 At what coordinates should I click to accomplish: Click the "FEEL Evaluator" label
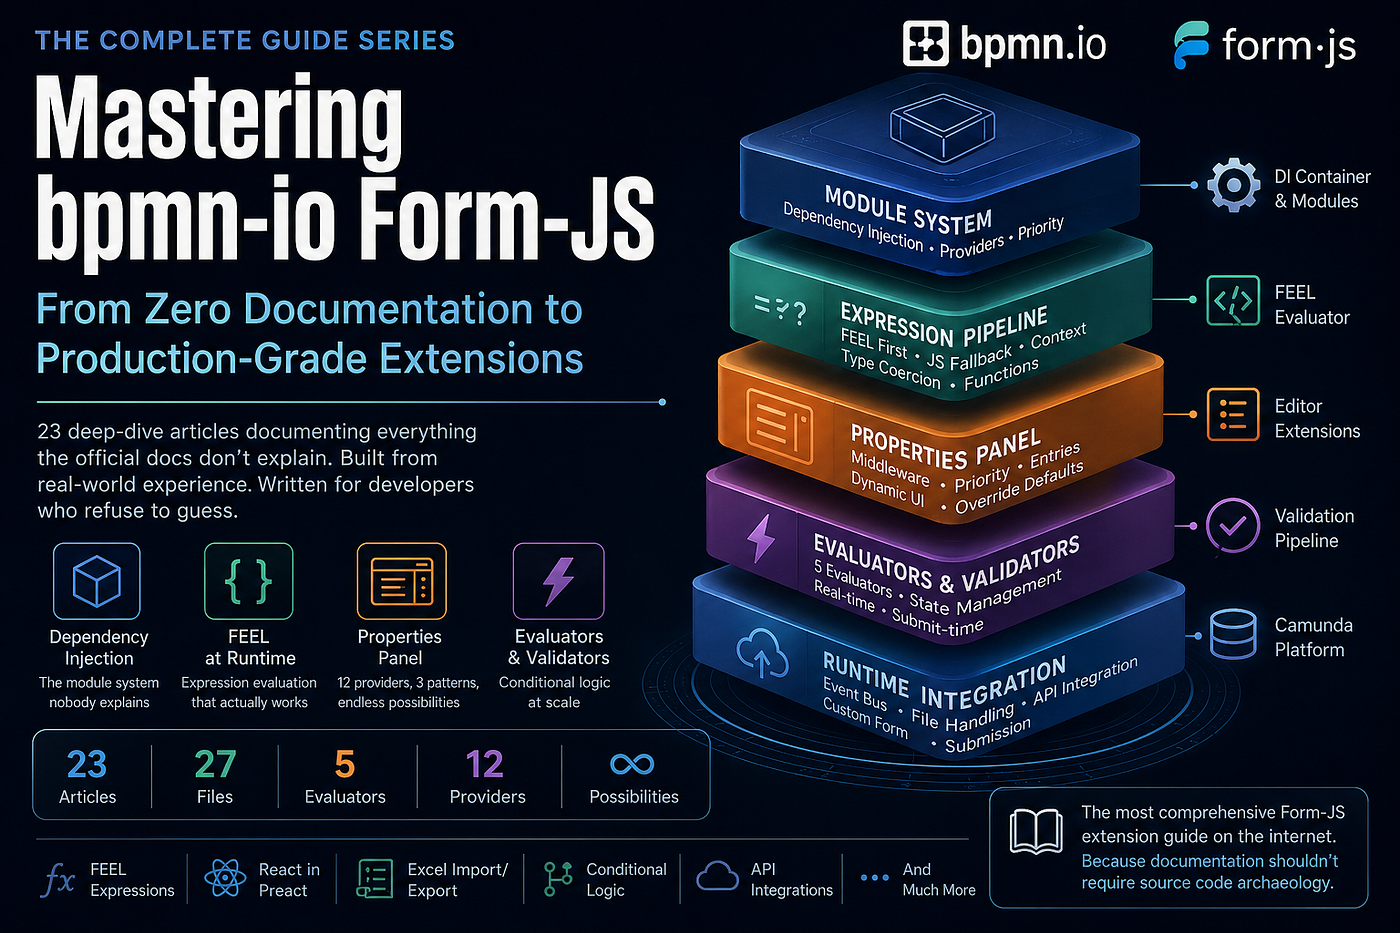point(1312,304)
